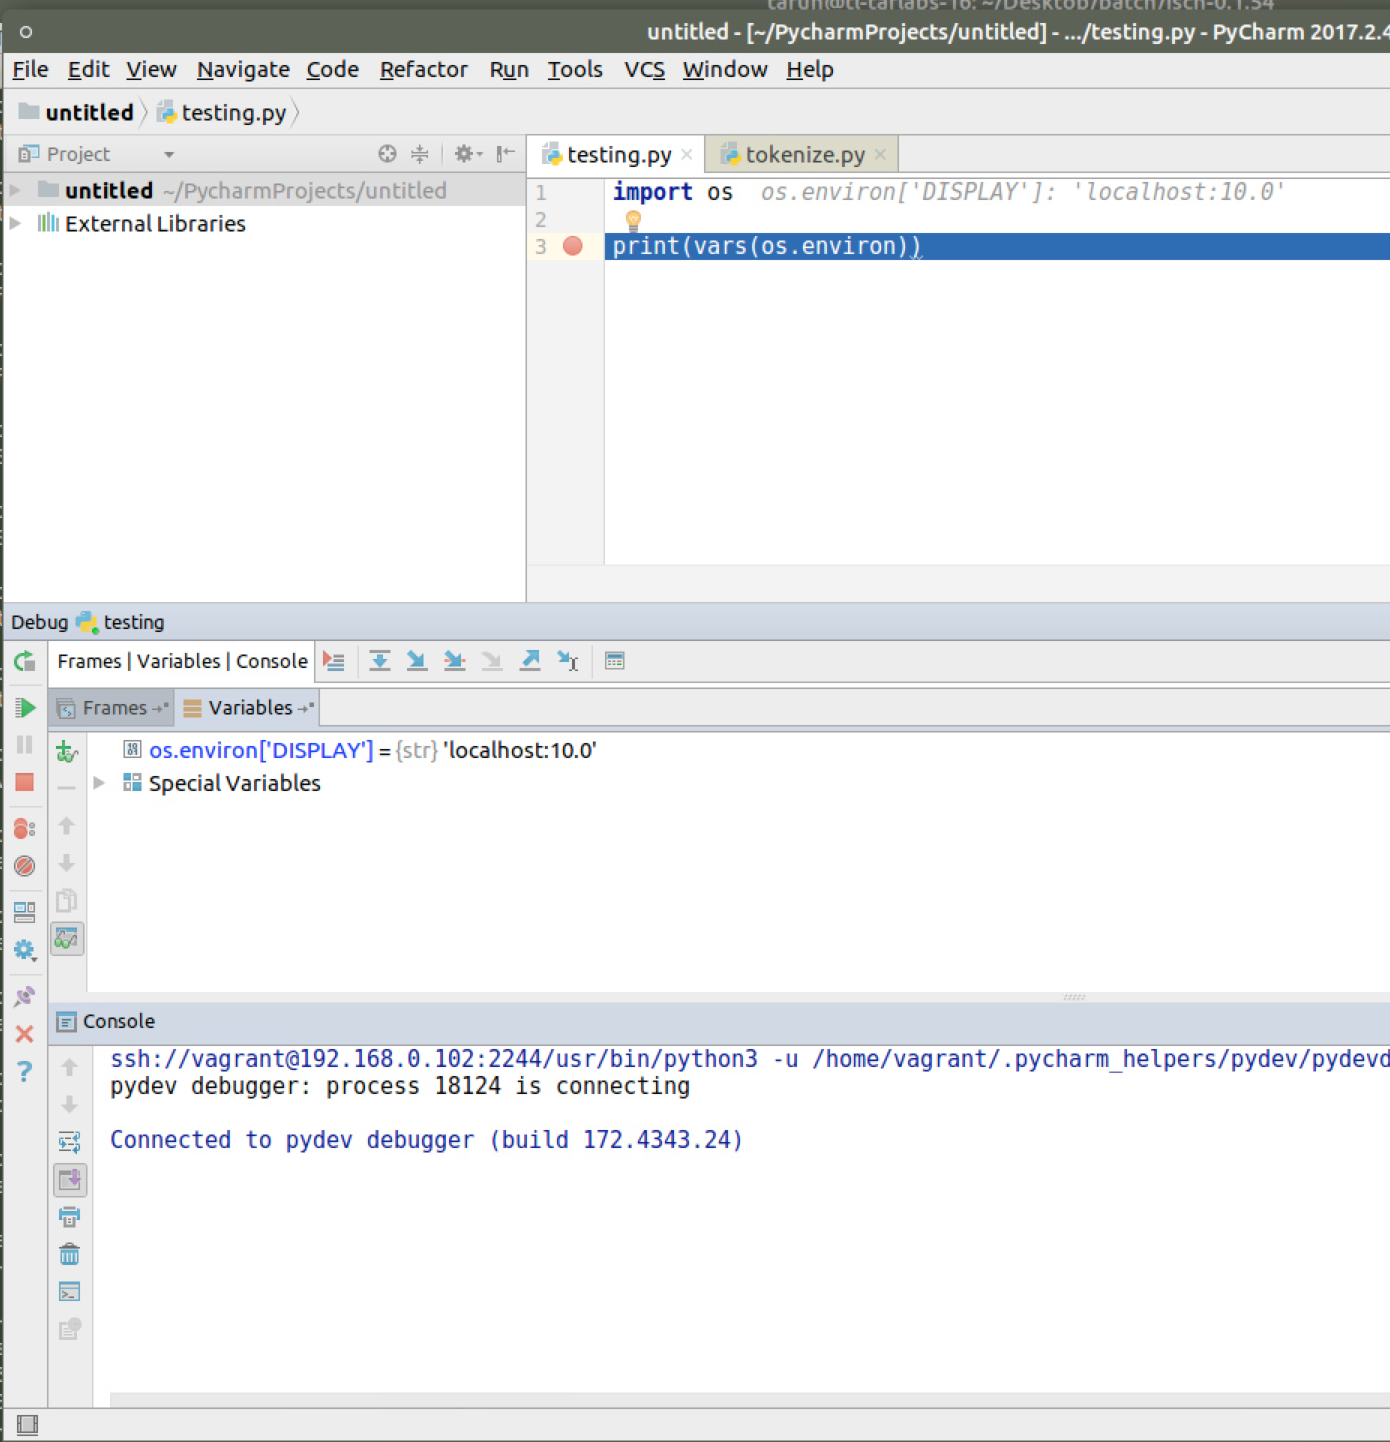Toggle soft wraps in Console
The image size is (1390, 1442).
[69, 1142]
